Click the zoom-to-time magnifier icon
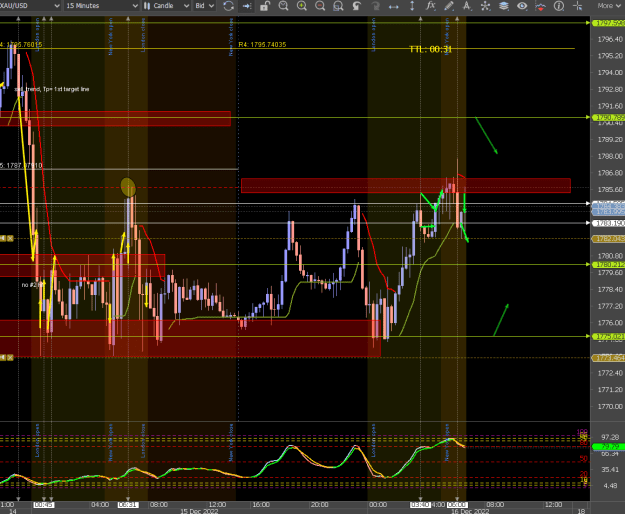The image size is (625, 514). pos(283,6)
